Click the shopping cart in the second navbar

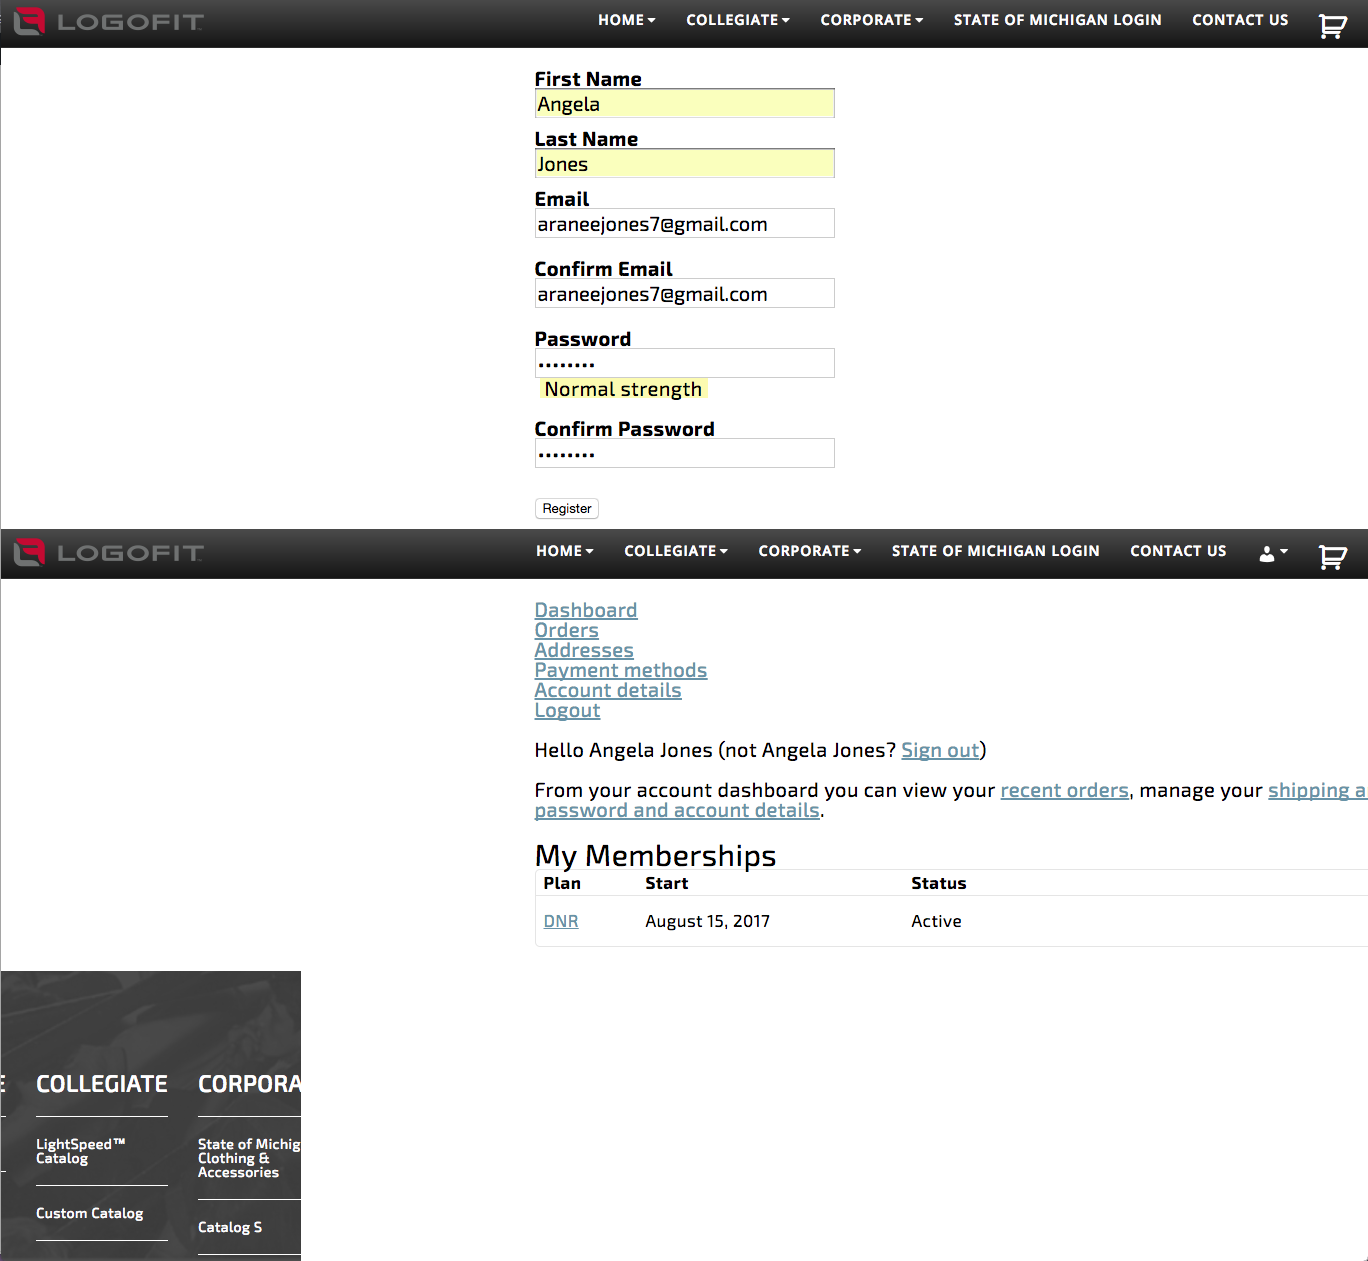tap(1332, 557)
